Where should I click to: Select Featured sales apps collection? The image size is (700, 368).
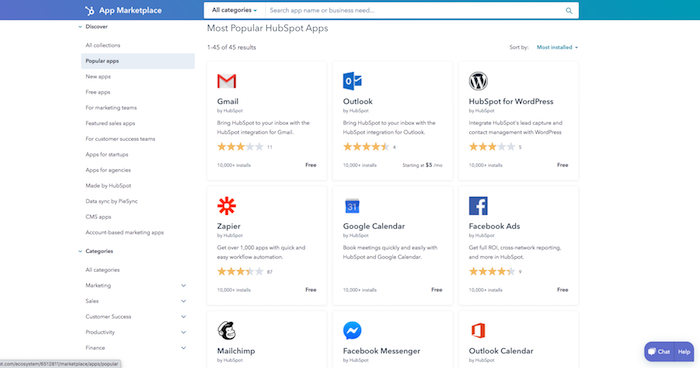pos(110,124)
